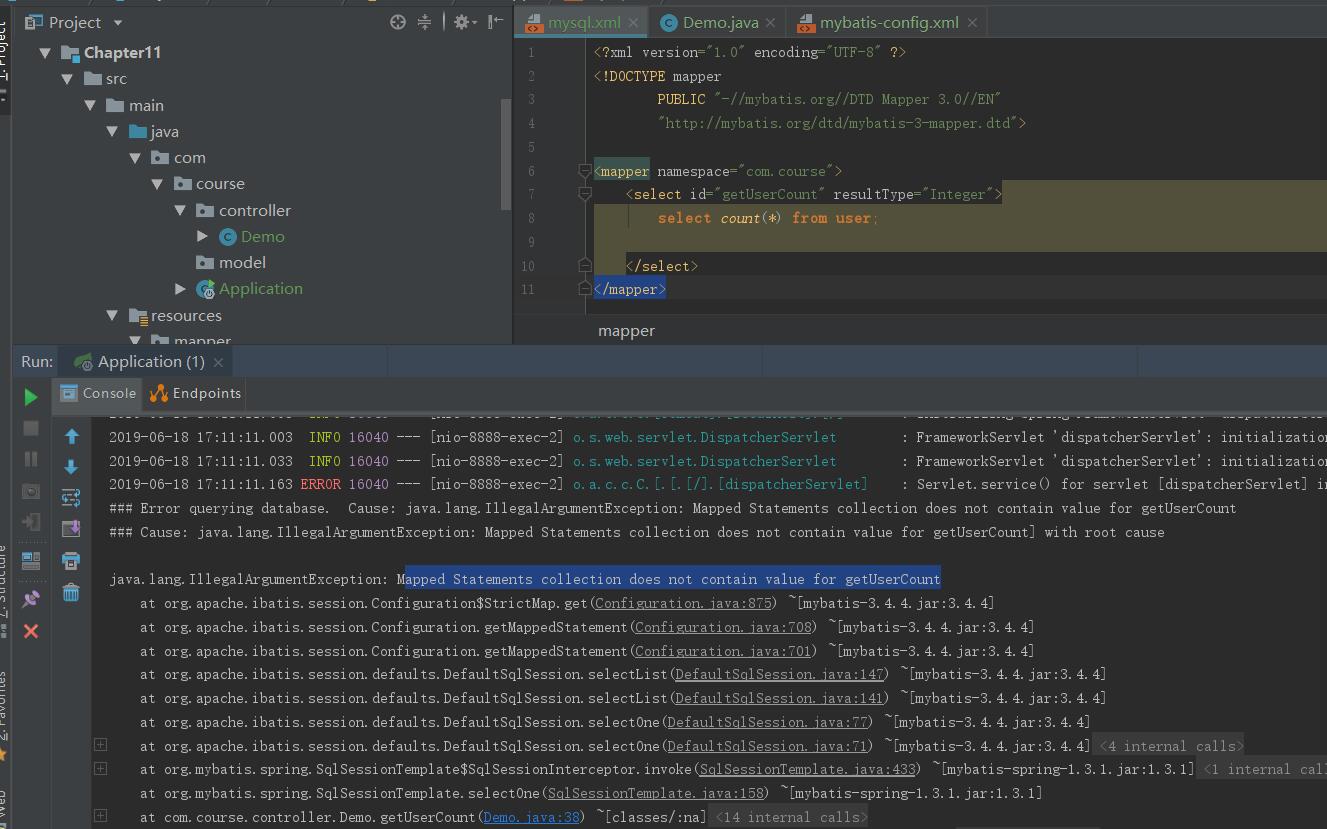
Task: Follow the Demo.java:38 link
Action: click(x=531, y=817)
